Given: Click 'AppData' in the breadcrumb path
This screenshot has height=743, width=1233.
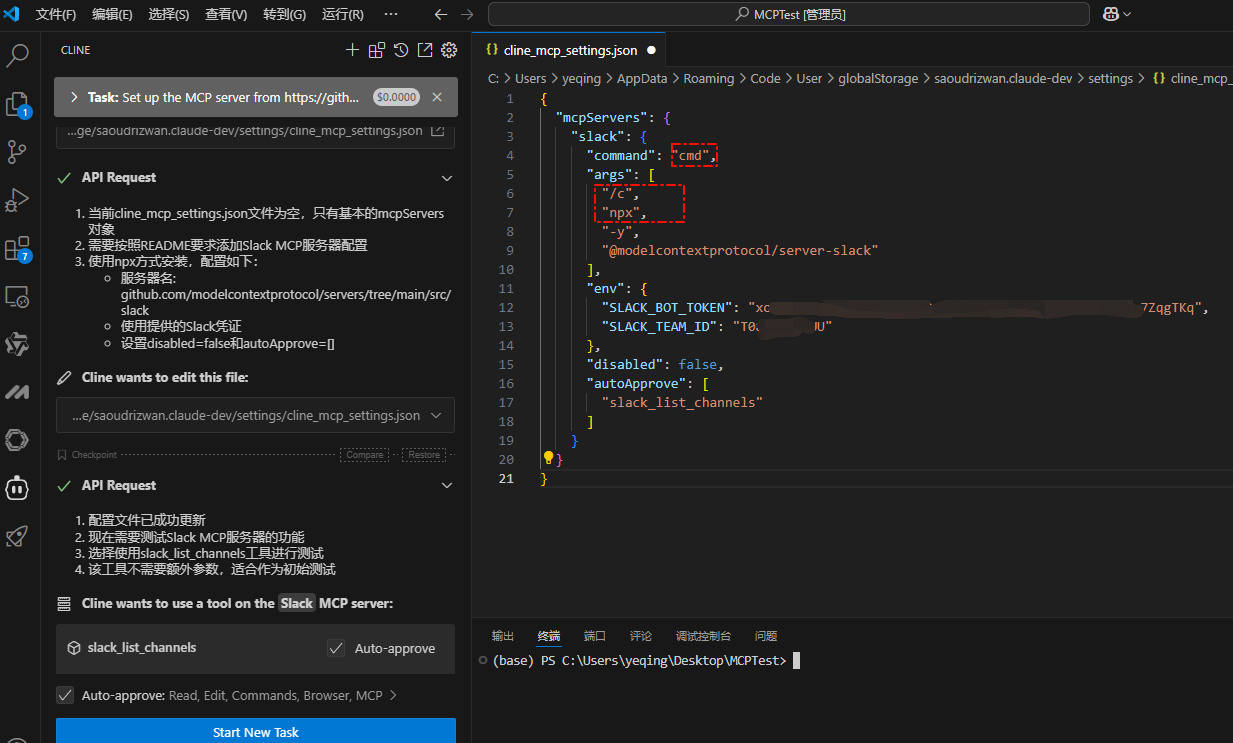Looking at the screenshot, I should pos(641,78).
